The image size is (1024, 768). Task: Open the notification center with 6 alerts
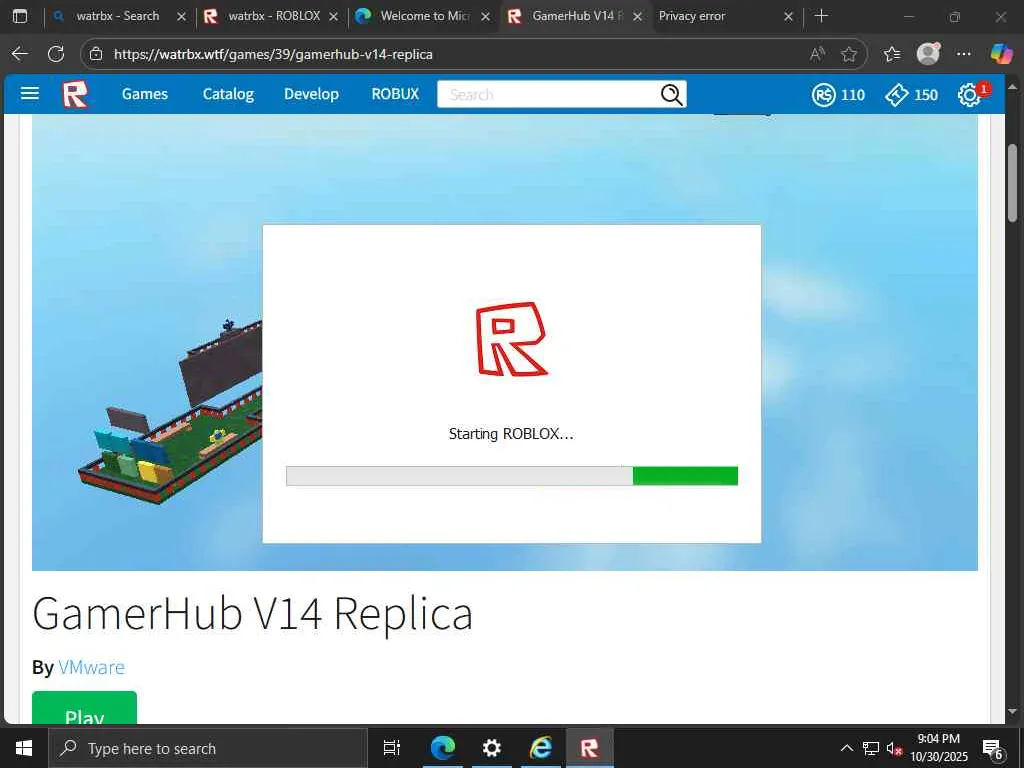pyautogui.click(x=992, y=749)
